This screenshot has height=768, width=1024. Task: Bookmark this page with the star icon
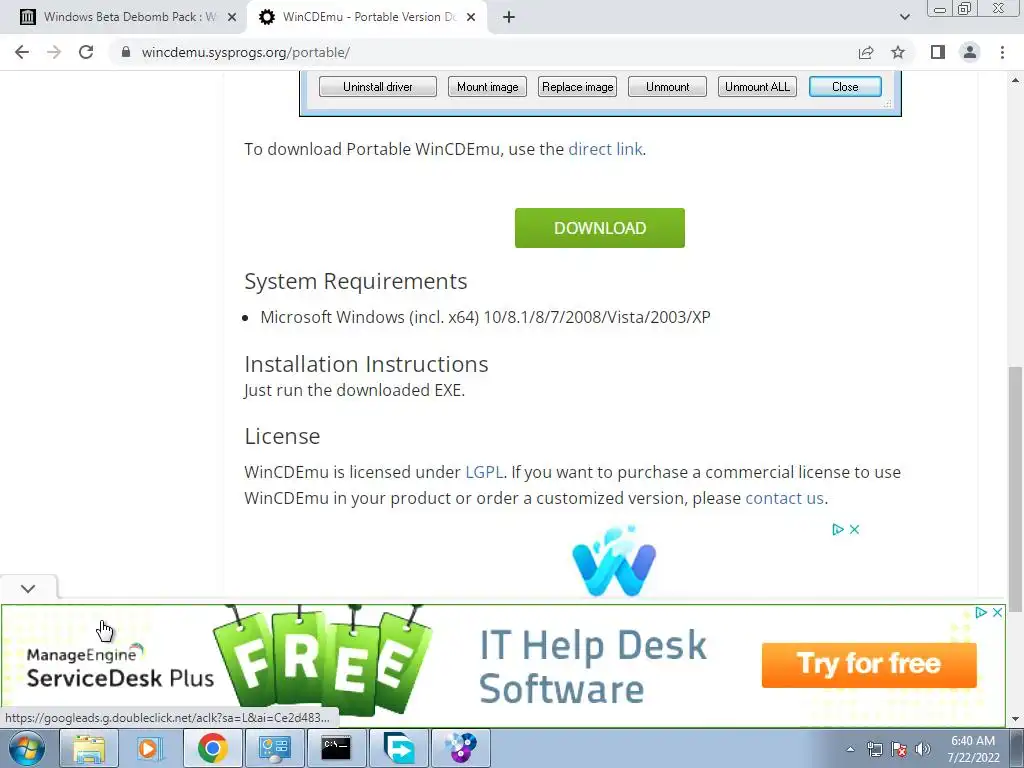click(x=898, y=52)
